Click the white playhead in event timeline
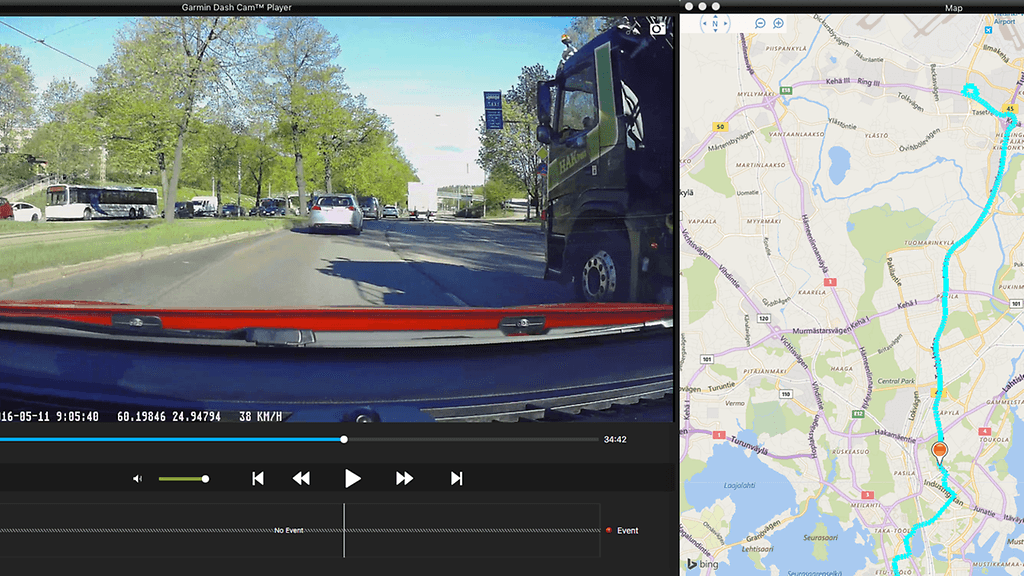 [x=344, y=530]
